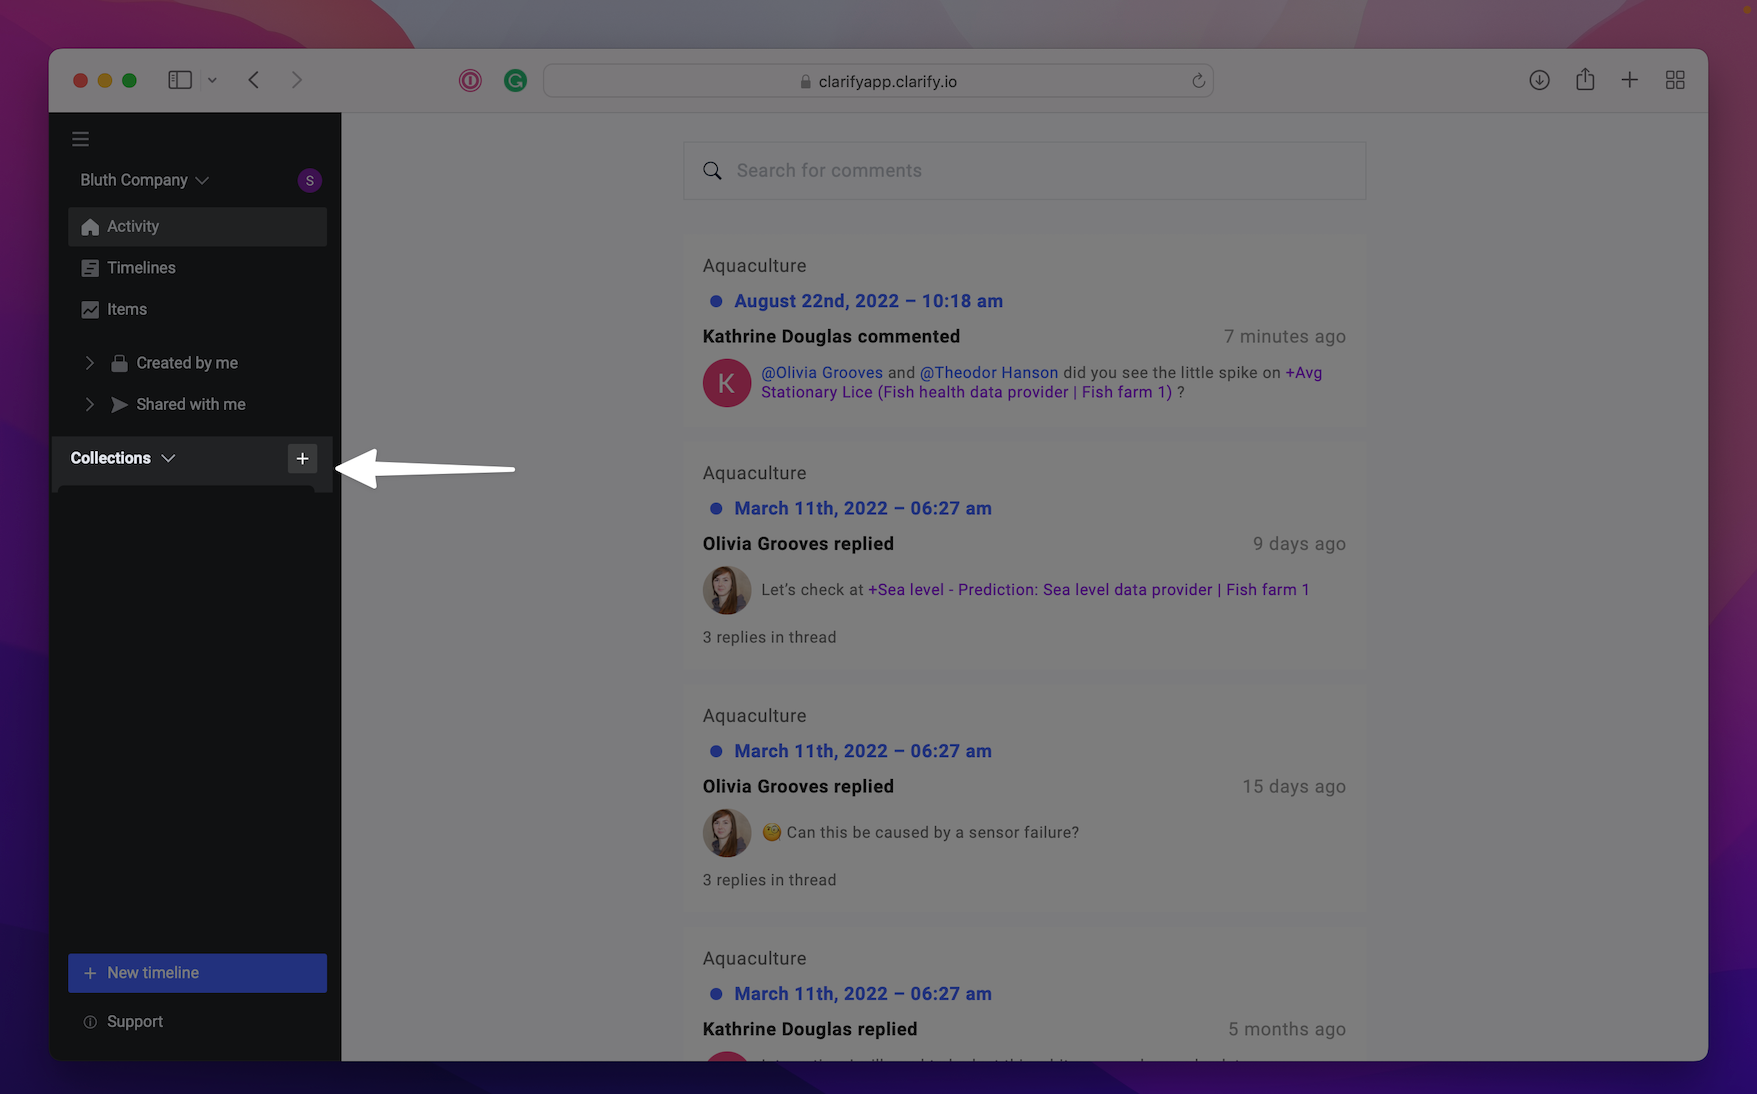Screen dimensions: 1757x1094
Task: Open the Bluth Company organization dropdown
Action: 144,180
